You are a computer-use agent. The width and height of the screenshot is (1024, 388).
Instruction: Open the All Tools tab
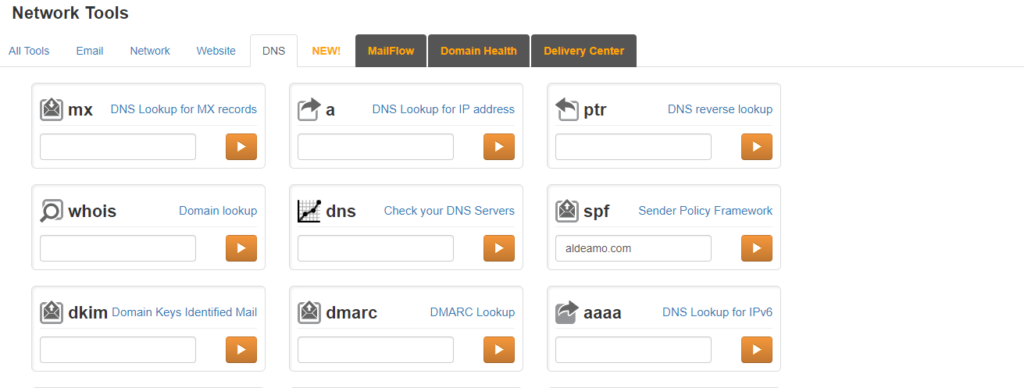[29, 51]
